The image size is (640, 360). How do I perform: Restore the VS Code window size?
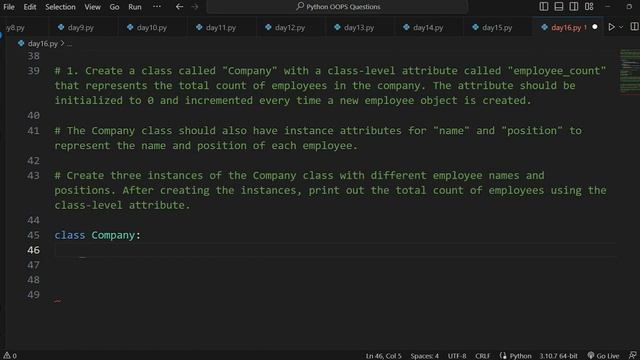click(x=629, y=7)
